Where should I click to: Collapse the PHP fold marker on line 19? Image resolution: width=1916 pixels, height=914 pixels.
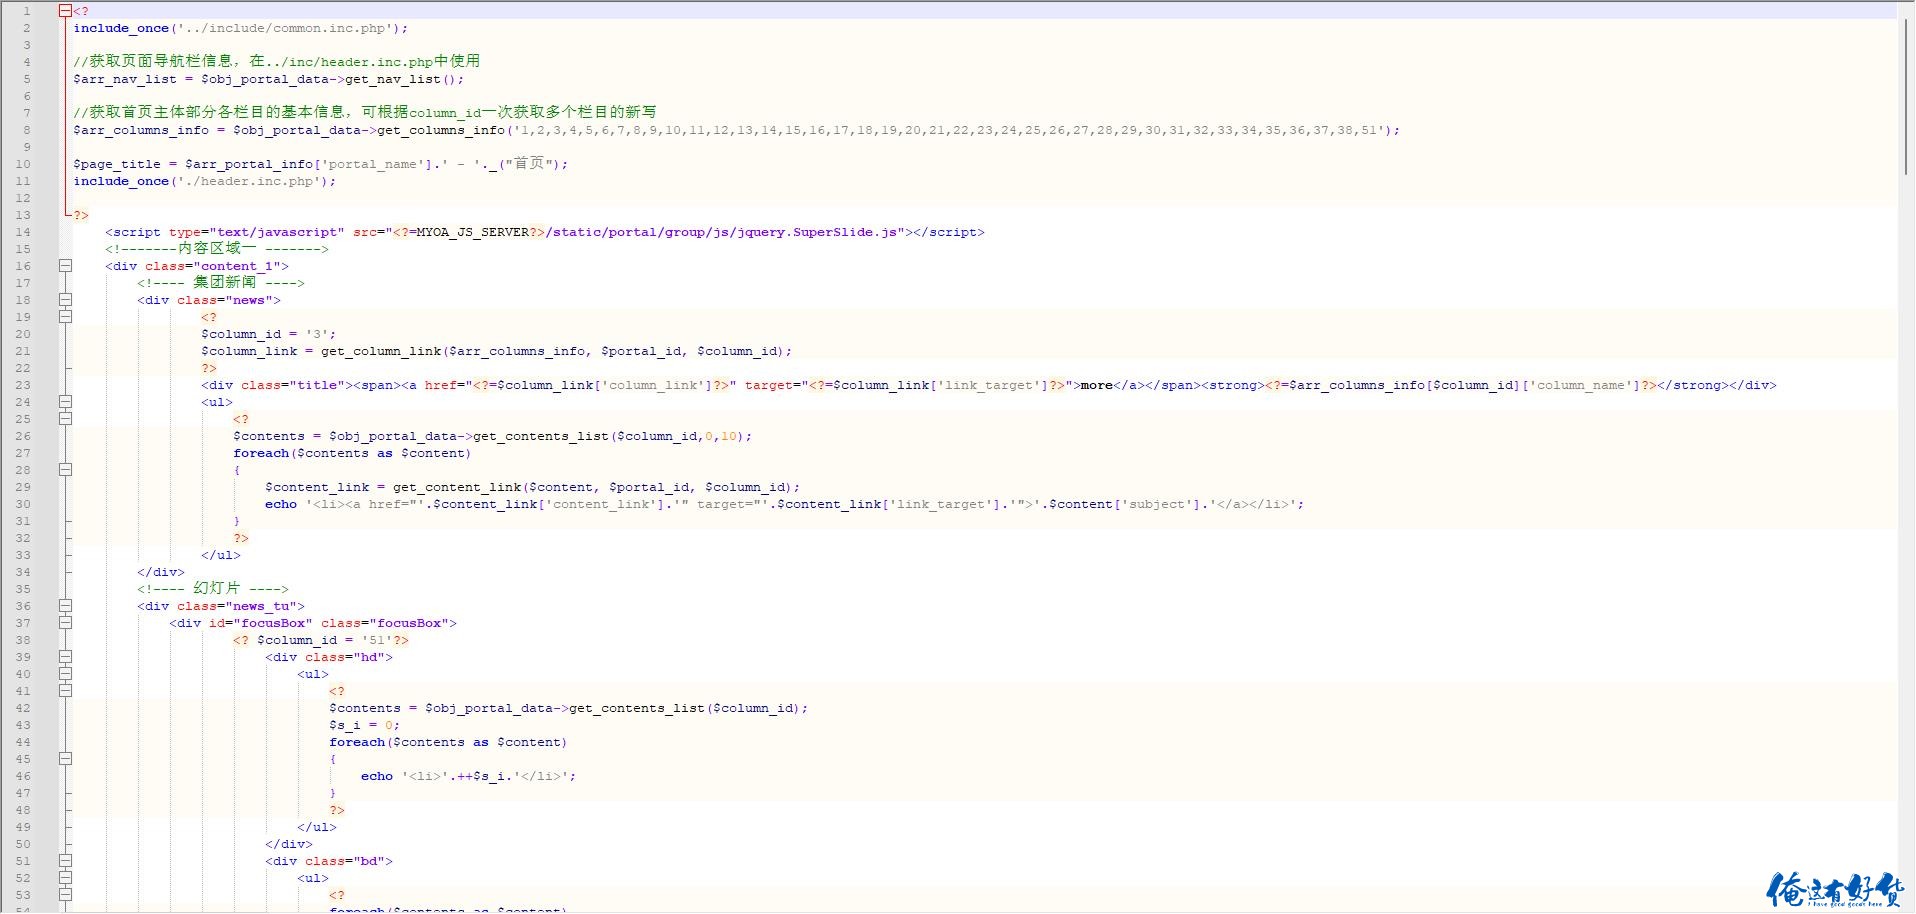[x=65, y=317]
